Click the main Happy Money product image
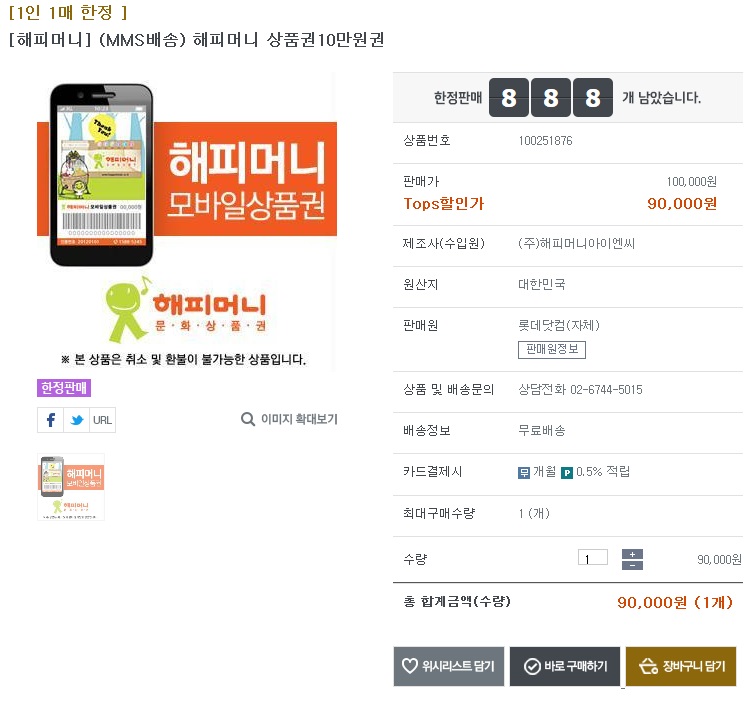The width and height of the screenshot is (746, 705). (x=186, y=222)
